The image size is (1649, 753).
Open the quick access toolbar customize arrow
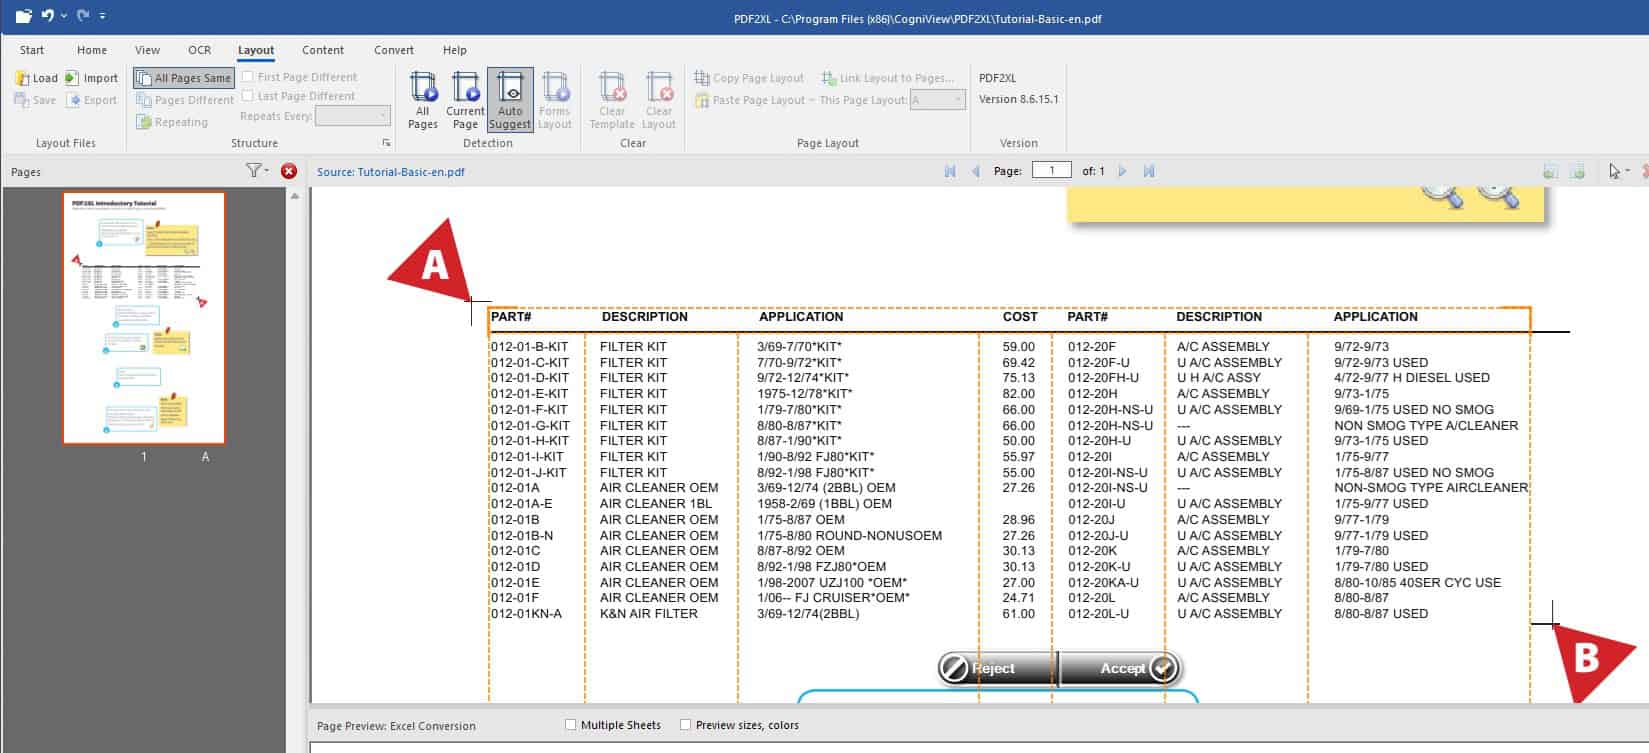pos(102,16)
